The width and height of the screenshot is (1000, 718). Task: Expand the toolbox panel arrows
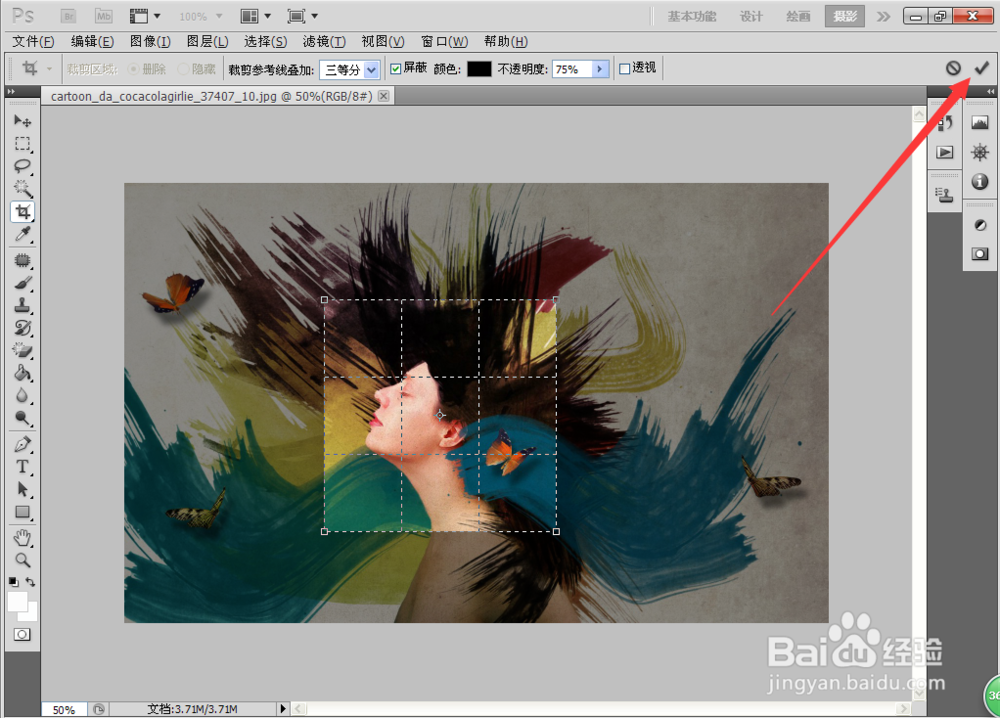[11, 92]
